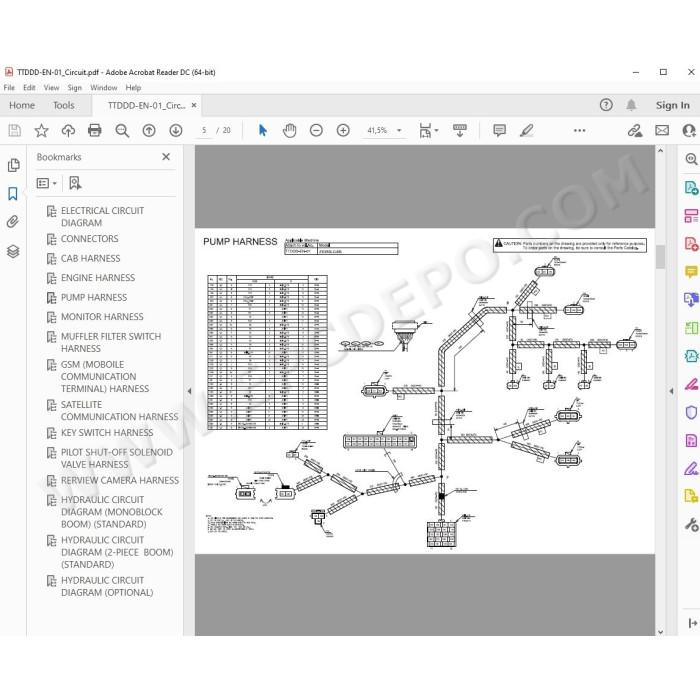
Task: Open Help question mark icon
Action: [606, 105]
